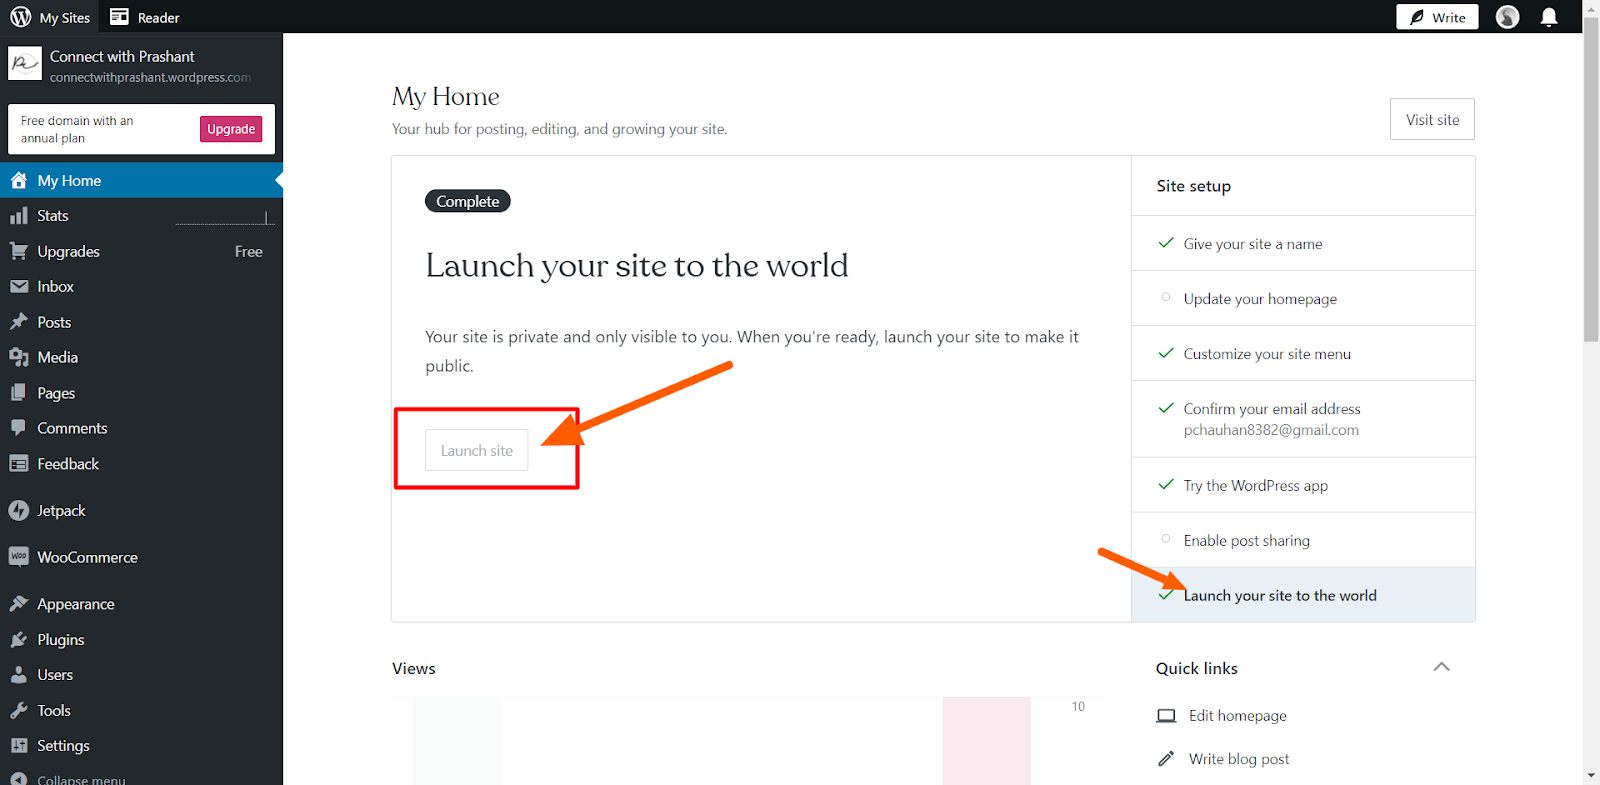Select the Enable post sharing step
The height and width of the screenshot is (785, 1600).
click(1303, 540)
